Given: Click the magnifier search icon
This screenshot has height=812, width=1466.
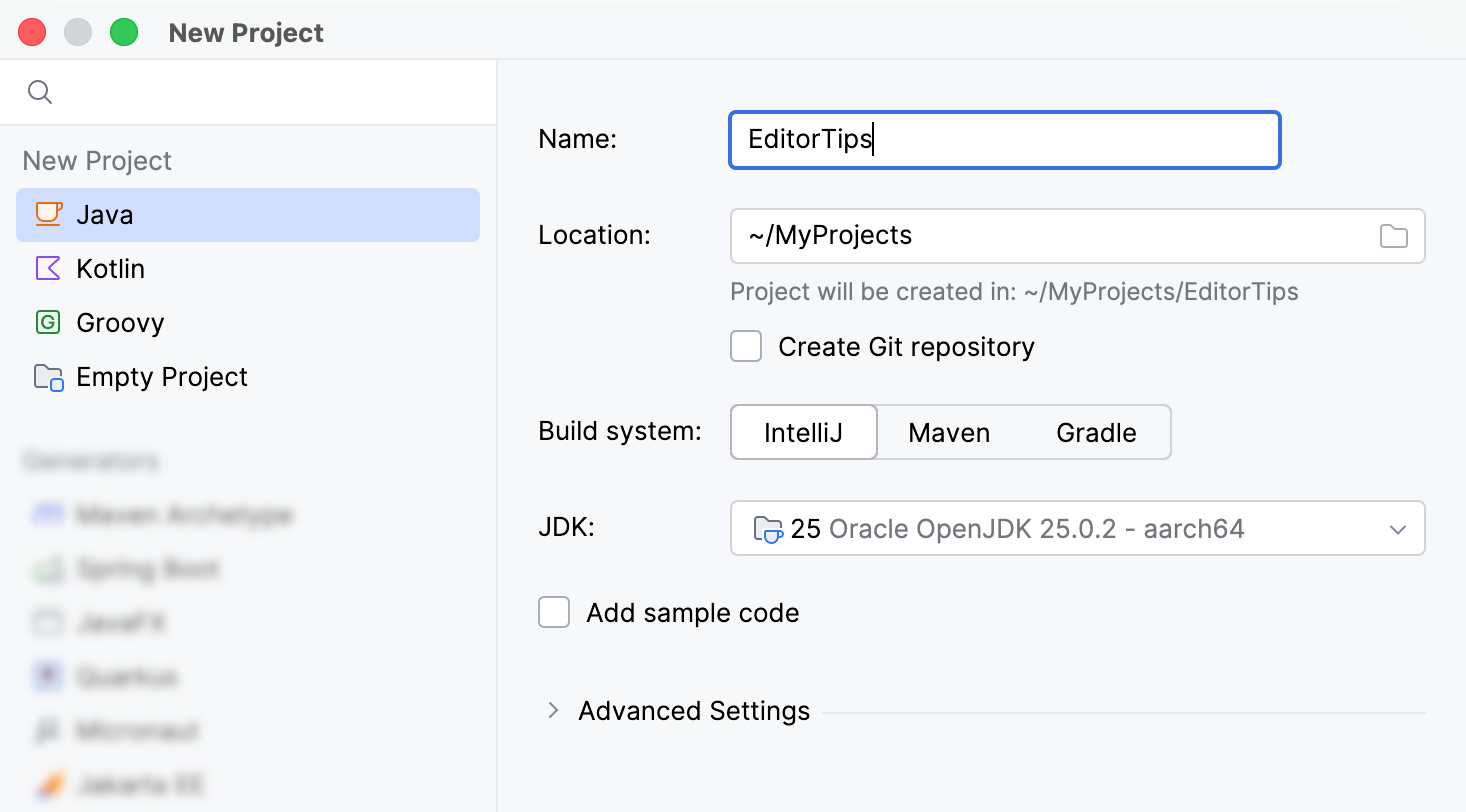Looking at the screenshot, I should click(x=39, y=93).
